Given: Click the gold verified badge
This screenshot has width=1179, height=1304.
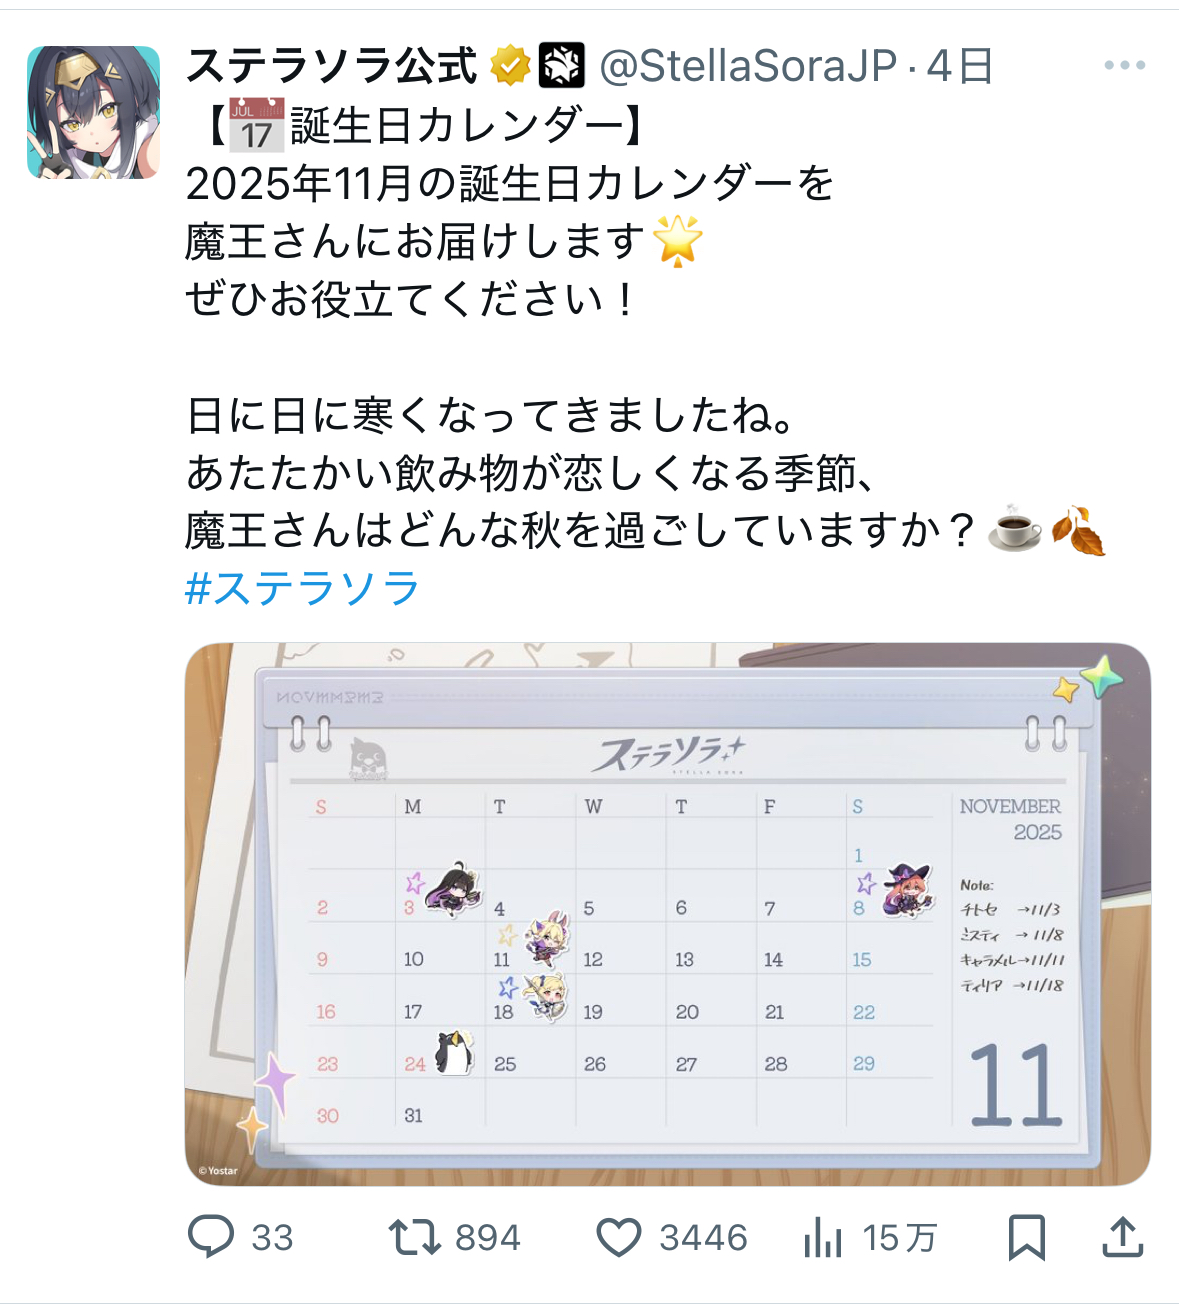Looking at the screenshot, I should point(510,66).
